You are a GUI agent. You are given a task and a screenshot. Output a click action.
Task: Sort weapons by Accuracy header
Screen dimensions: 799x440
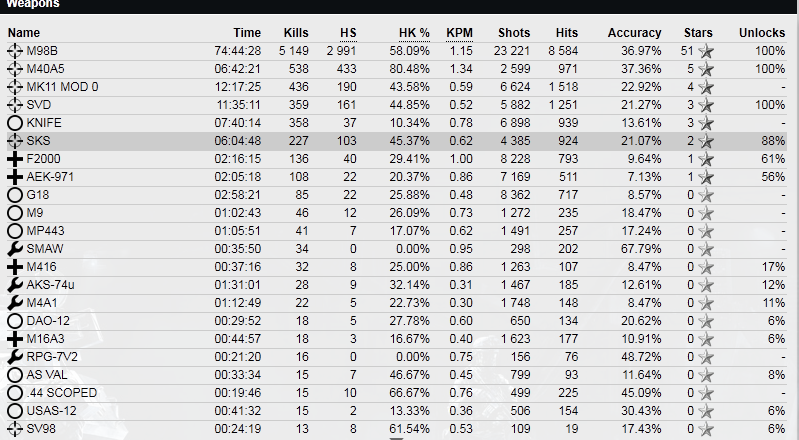[634, 33]
